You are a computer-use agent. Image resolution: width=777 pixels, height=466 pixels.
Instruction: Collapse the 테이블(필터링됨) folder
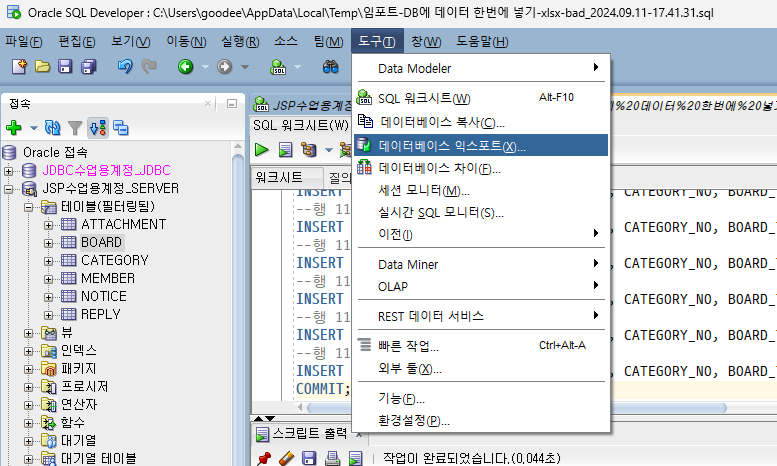point(28,207)
